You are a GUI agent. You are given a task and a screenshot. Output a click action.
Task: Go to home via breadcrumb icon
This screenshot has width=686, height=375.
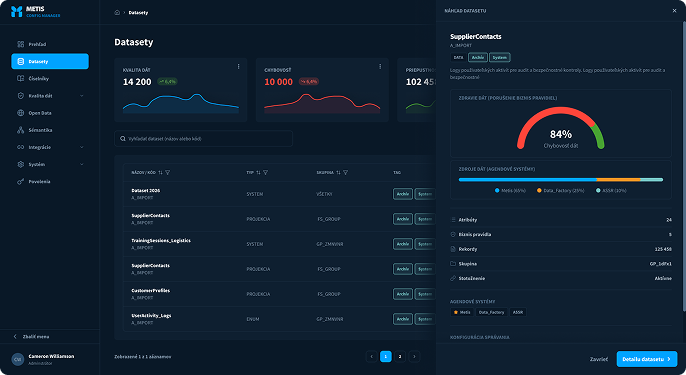117,13
